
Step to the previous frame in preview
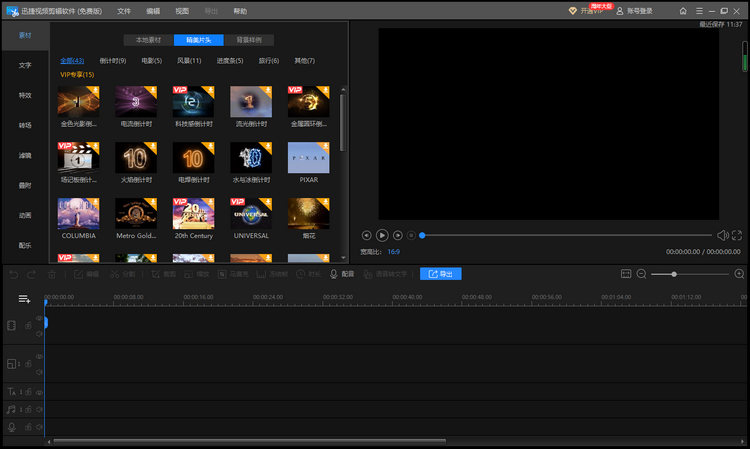coord(366,235)
